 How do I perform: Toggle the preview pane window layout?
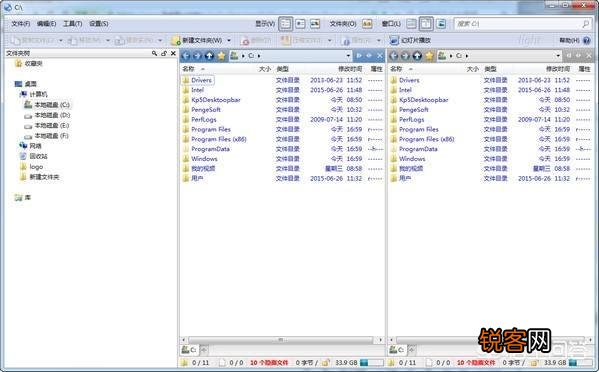(441, 24)
